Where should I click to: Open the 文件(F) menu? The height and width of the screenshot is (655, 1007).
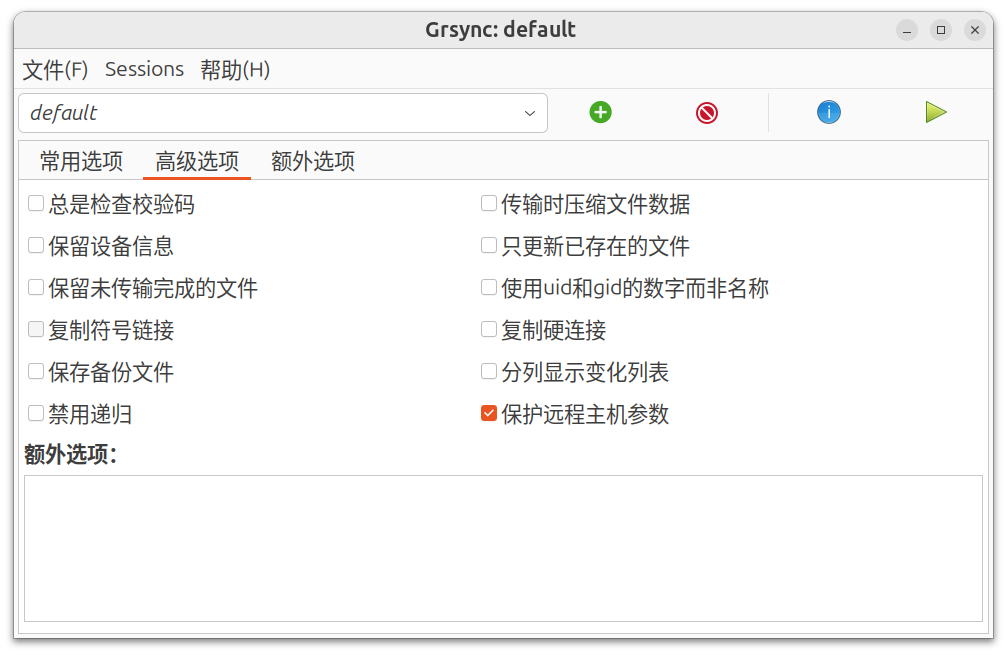pyautogui.click(x=56, y=69)
